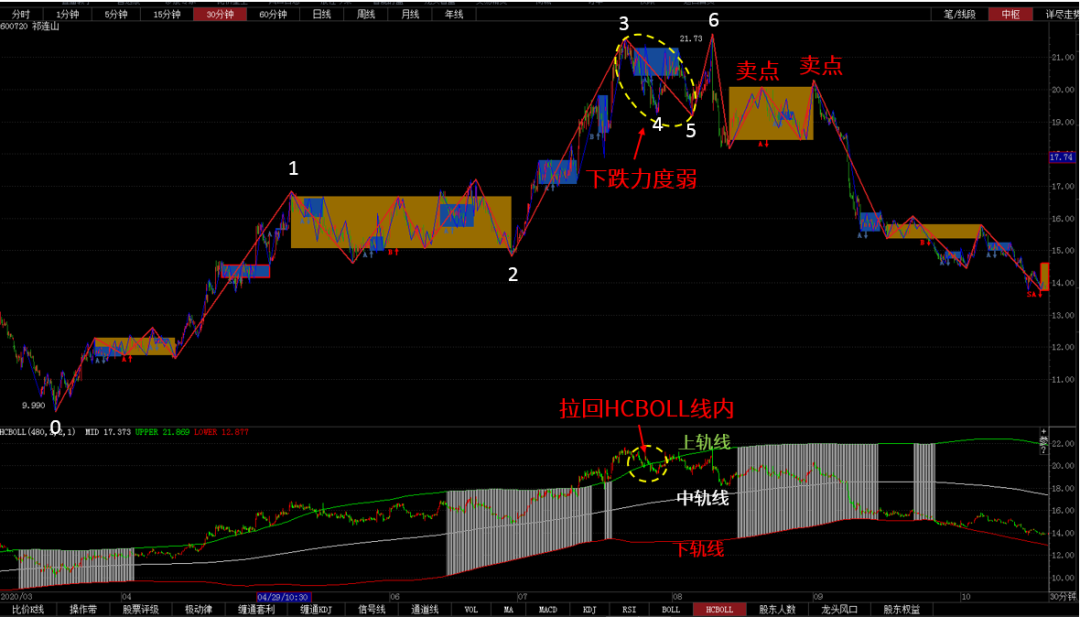Select the HCBOLL indicator tab
This screenshot has height=617, width=1080.
click(x=719, y=609)
